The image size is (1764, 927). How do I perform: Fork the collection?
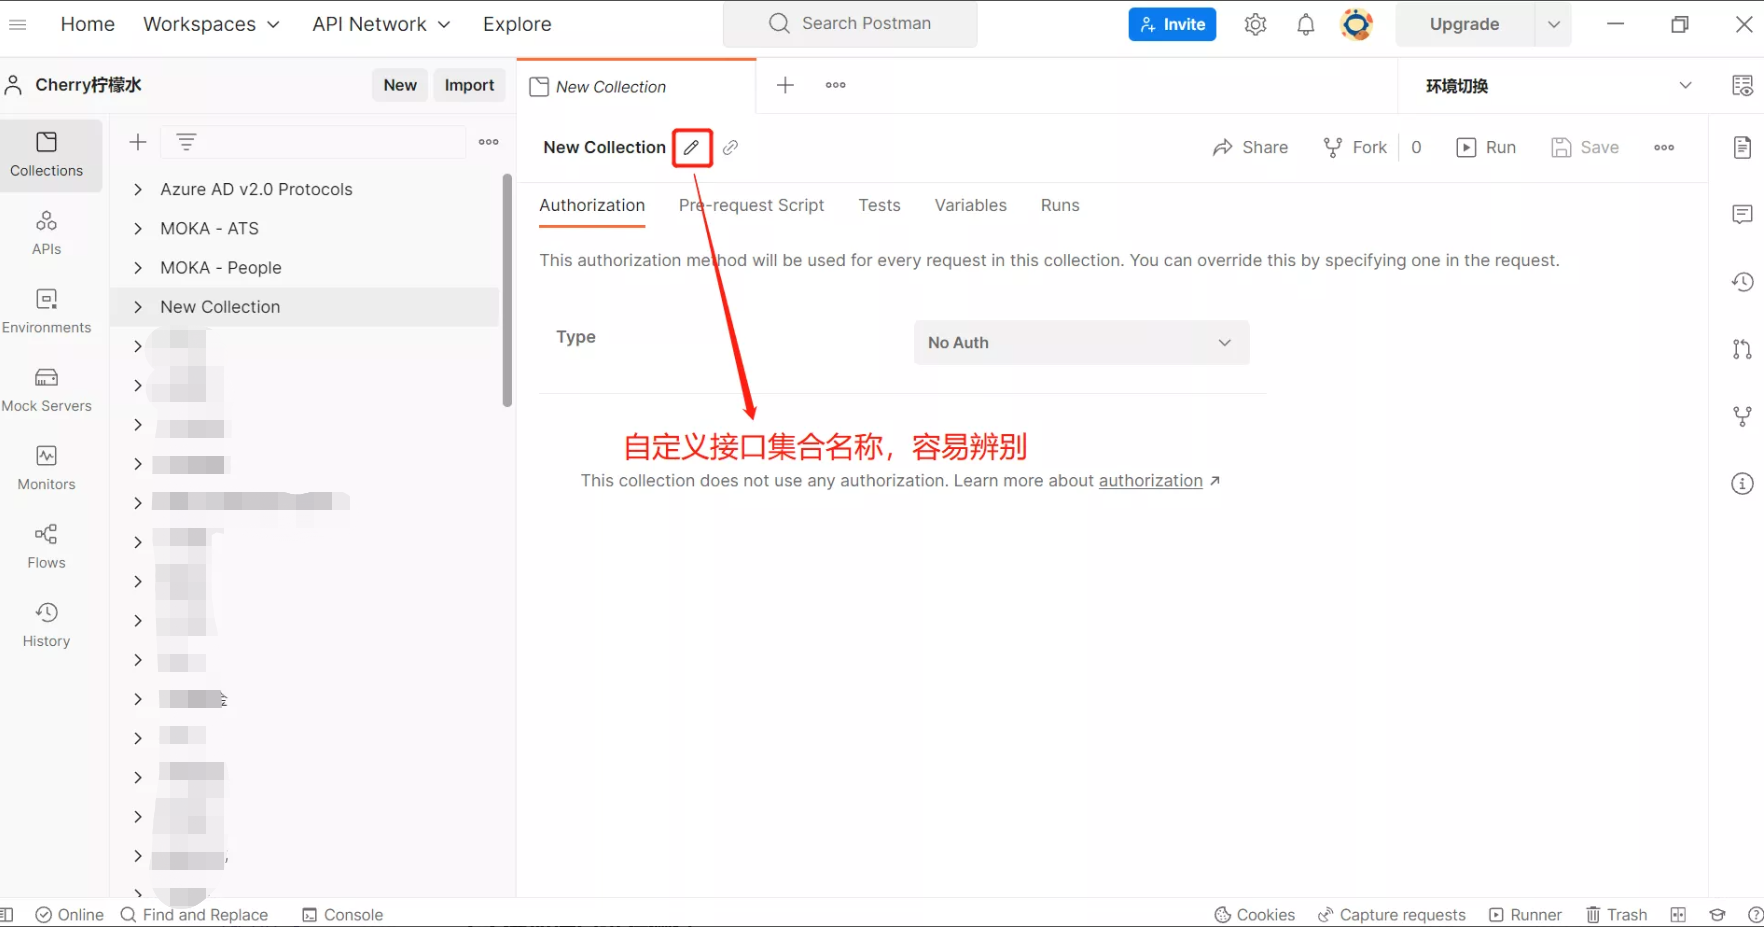coord(1355,147)
